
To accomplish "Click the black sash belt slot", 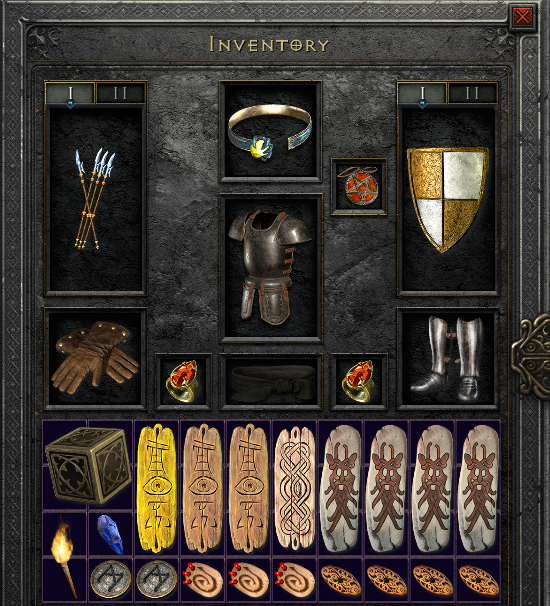I will pyautogui.click(x=271, y=381).
